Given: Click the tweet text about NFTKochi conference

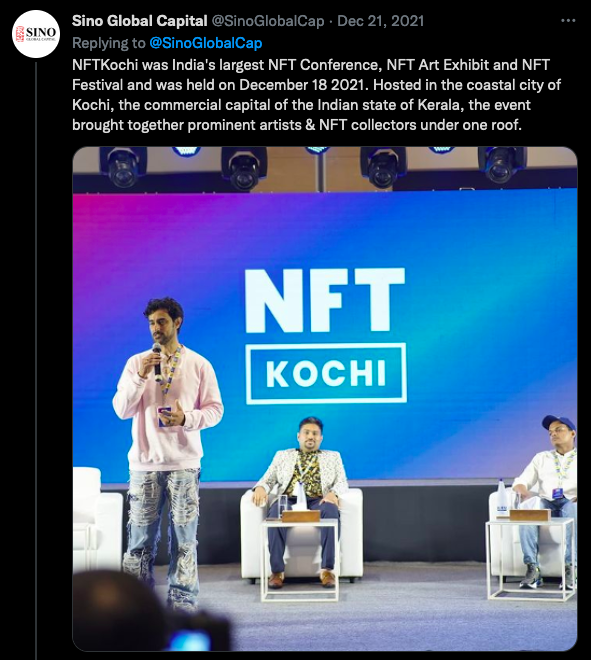Looking at the screenshot, I should coord(317,95).
